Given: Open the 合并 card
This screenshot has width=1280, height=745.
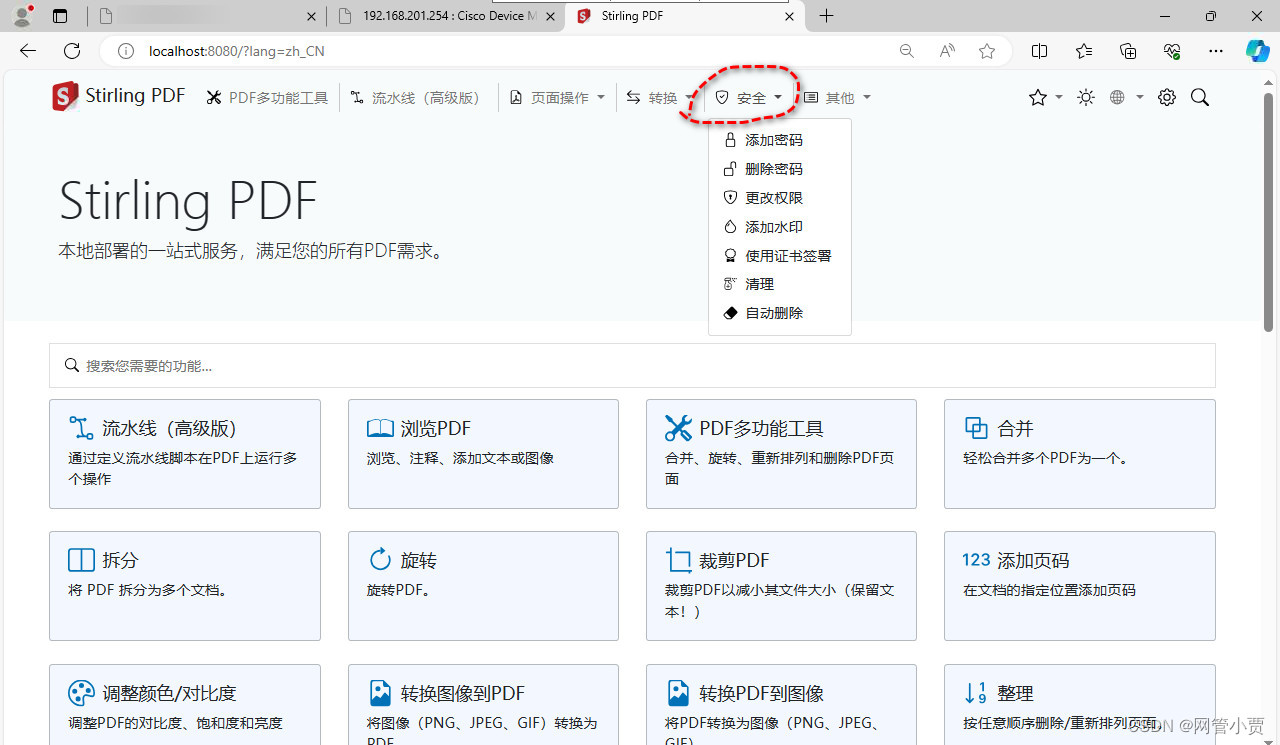Looking at the screenshot, I should [x=1080, y=454].
